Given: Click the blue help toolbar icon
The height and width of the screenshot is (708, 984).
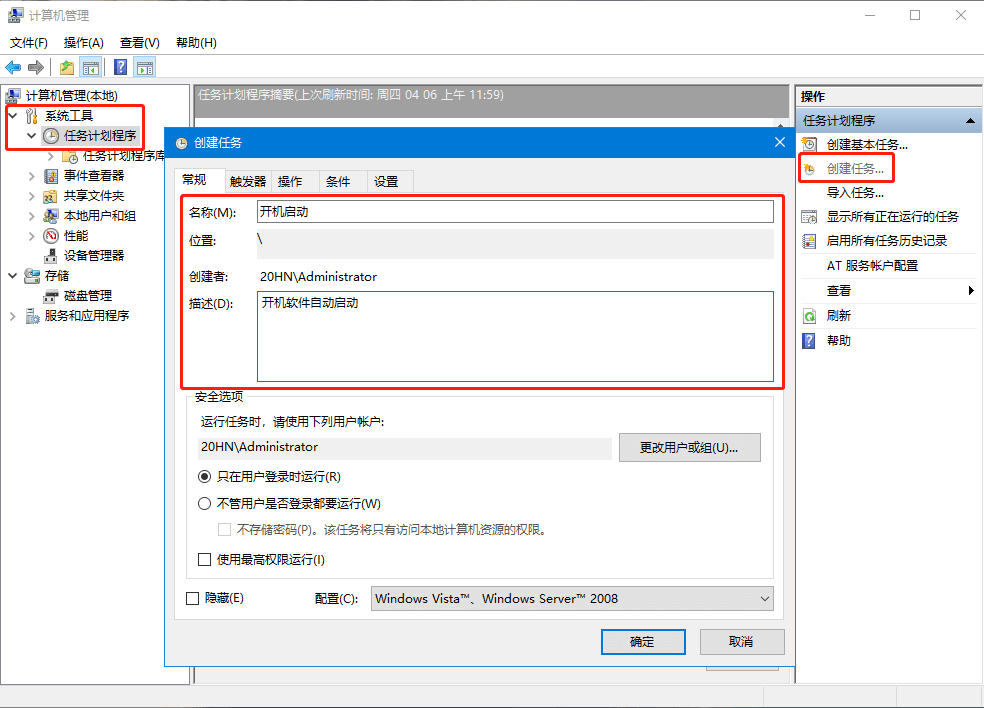Looking at the screenshot, I should point(120,67).
